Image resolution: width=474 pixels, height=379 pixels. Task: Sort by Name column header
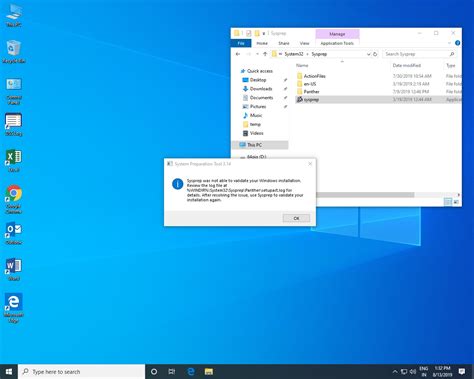point(302,65)
